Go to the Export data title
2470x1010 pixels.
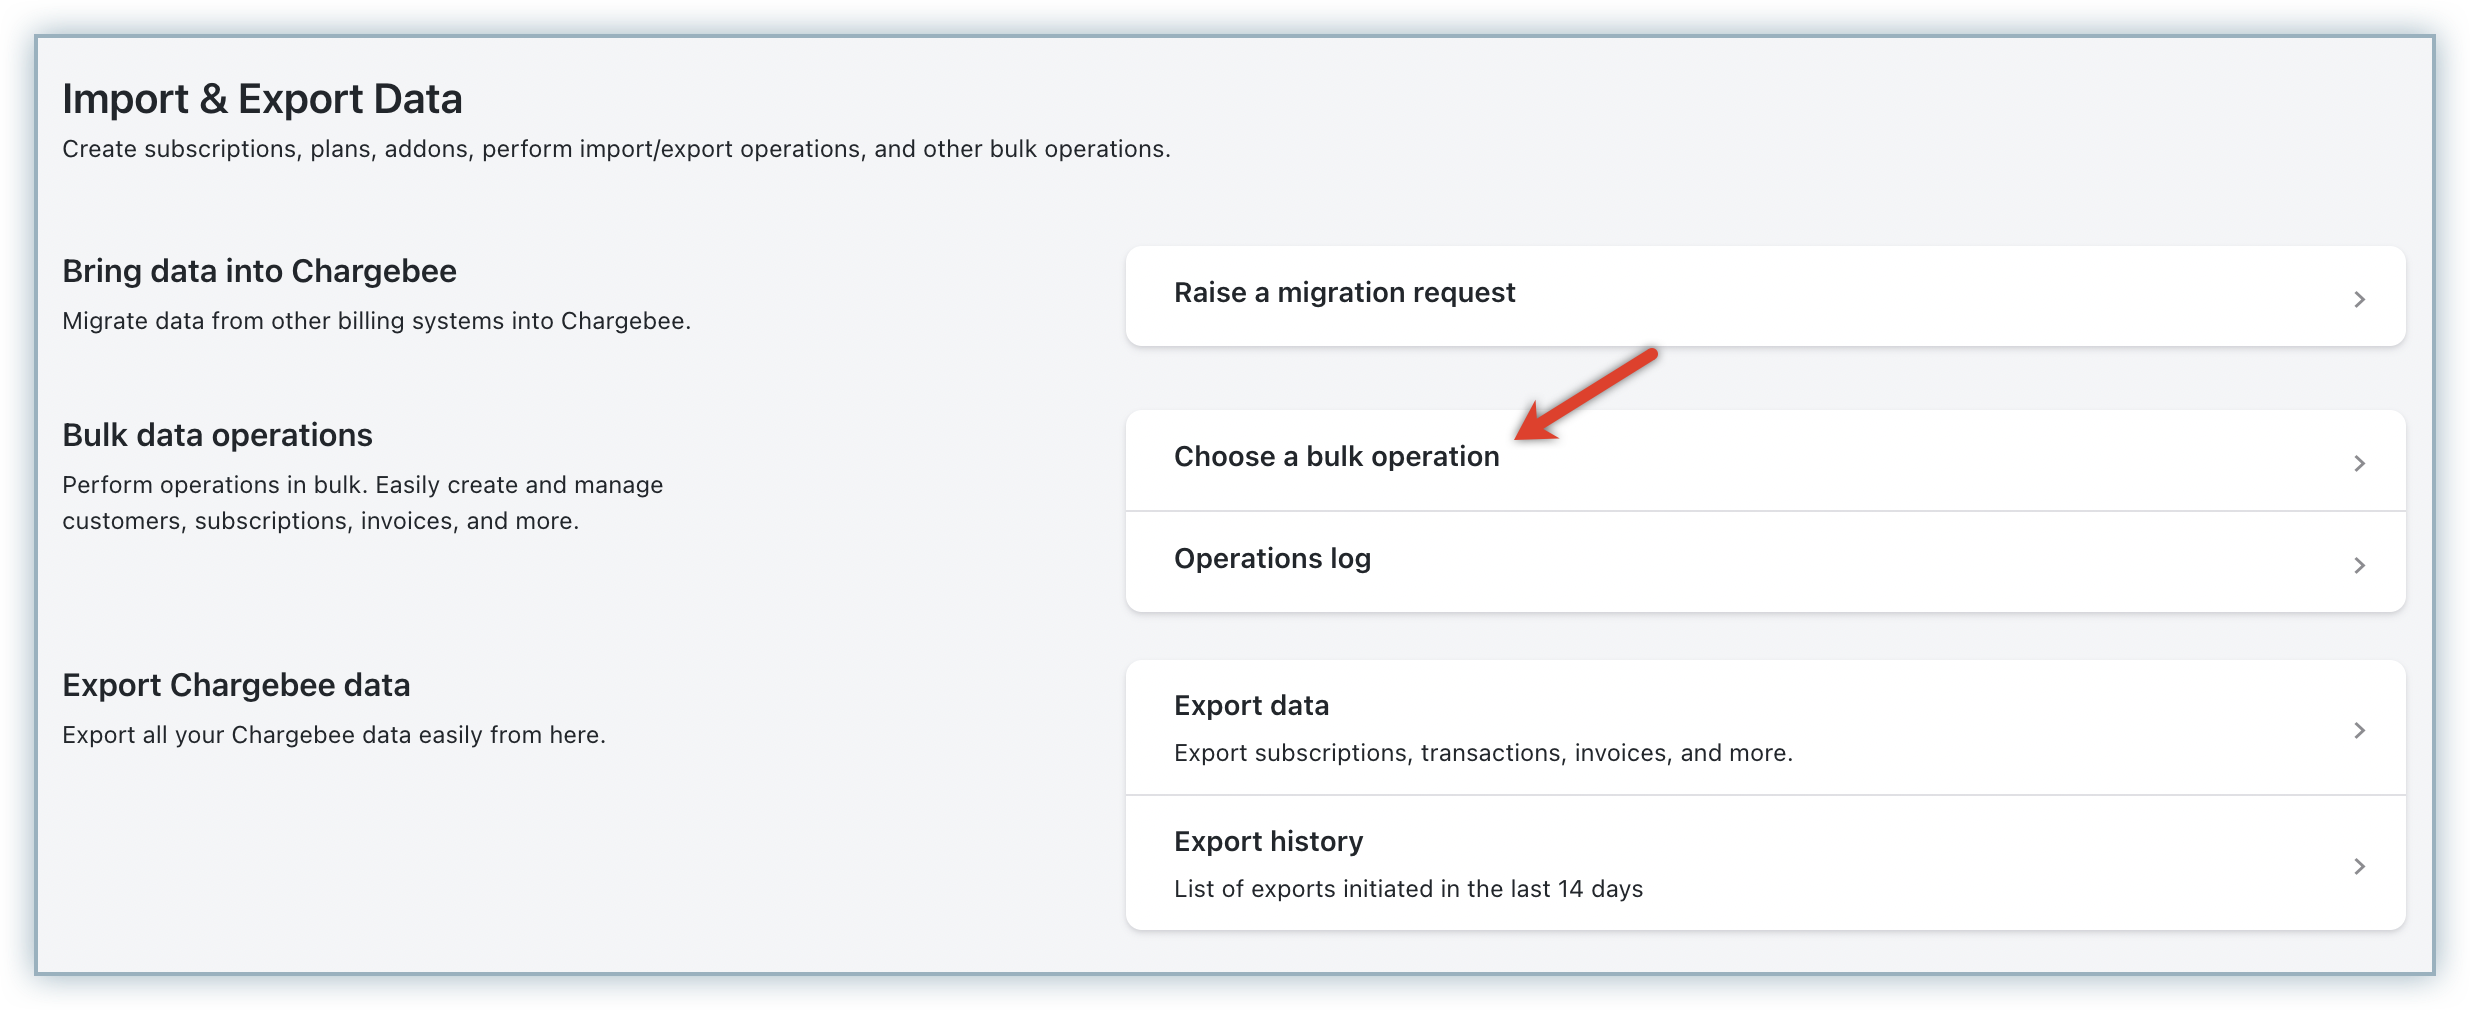pyautogui.click(x=1251, y=706)
